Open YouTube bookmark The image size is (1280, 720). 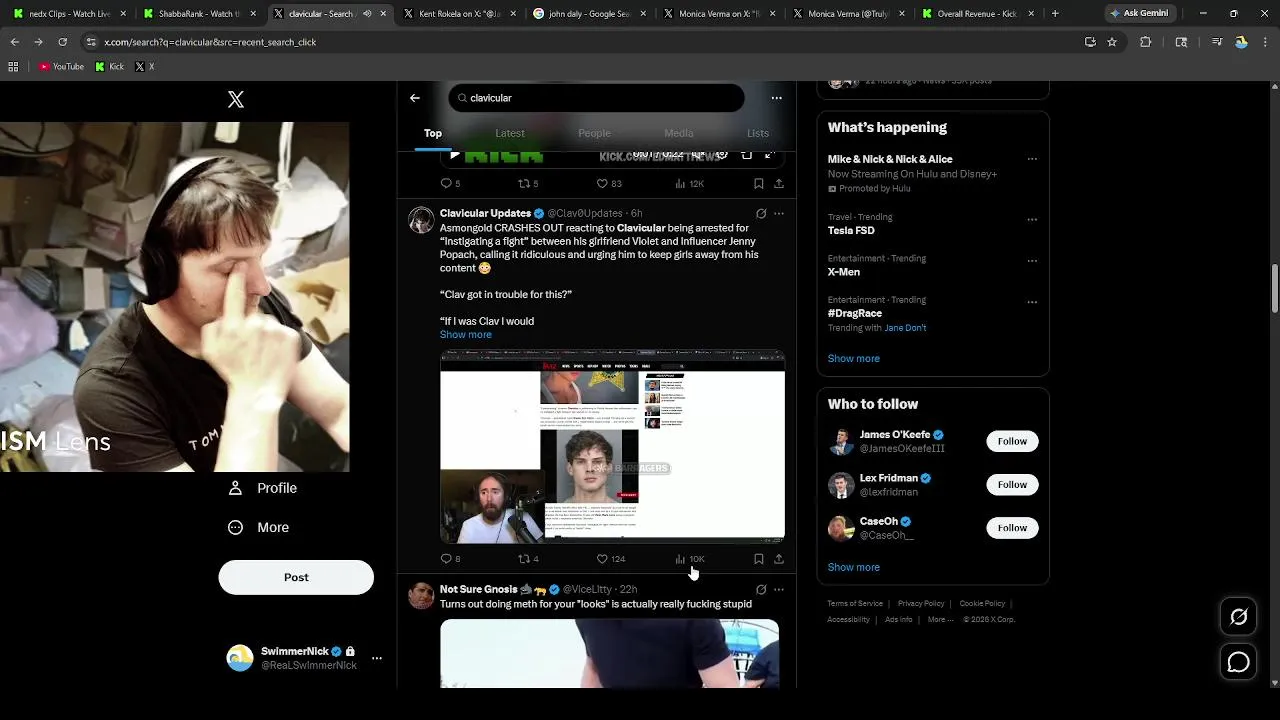62,67
